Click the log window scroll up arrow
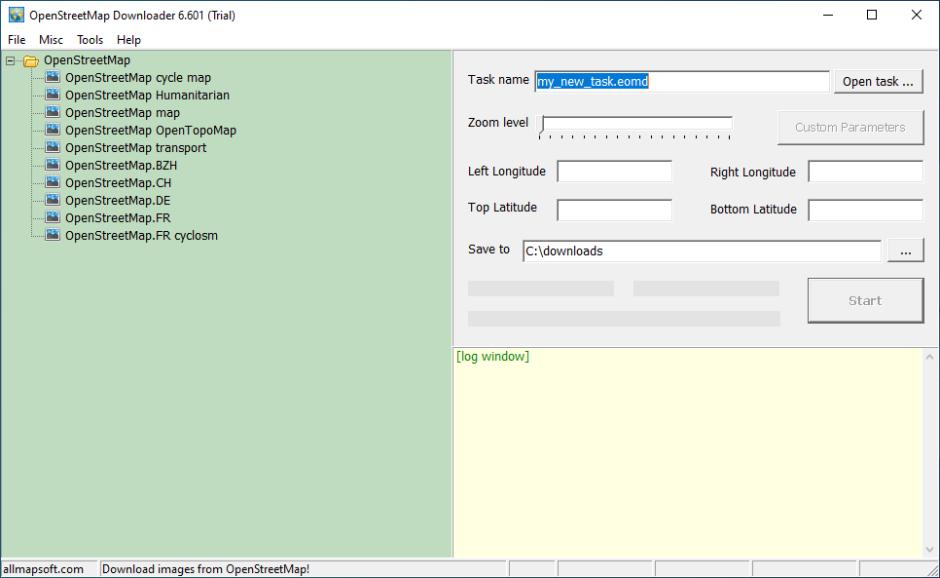This screenshot has height=578, width=940. click(929, 357)
